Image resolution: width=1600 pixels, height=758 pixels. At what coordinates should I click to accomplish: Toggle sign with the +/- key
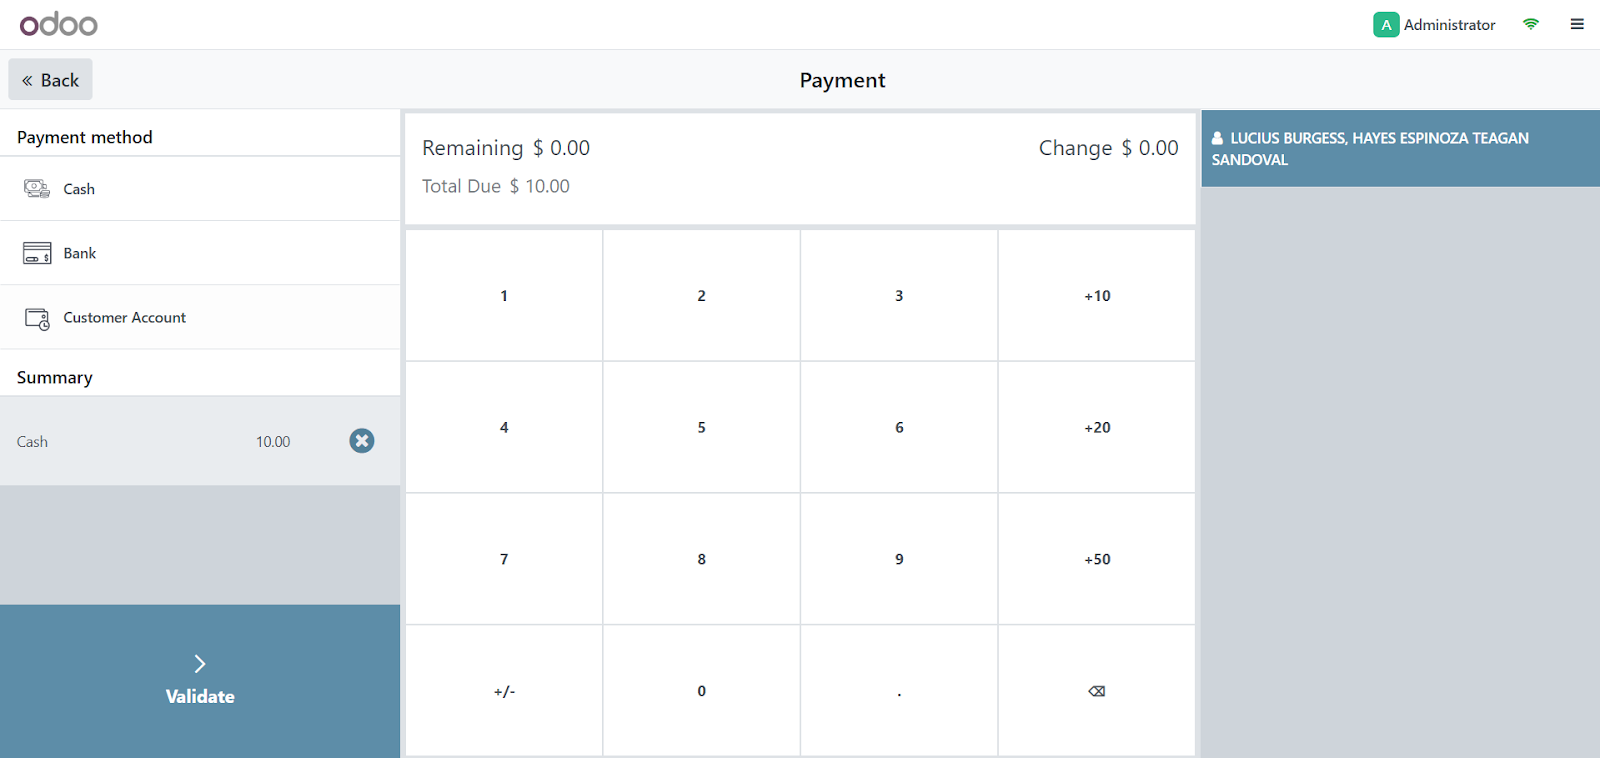click(x=504, y=691)
